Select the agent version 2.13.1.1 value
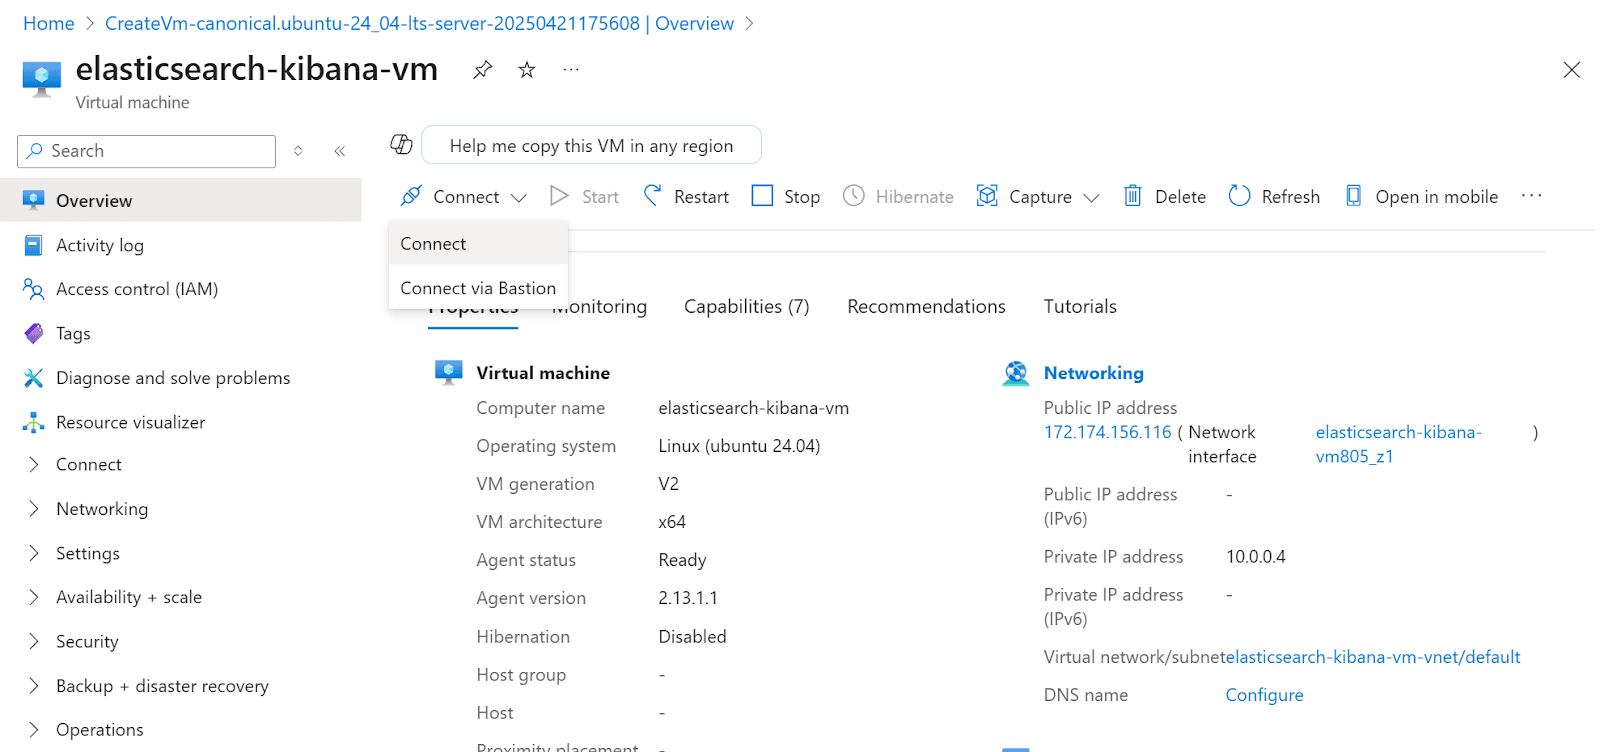Image resolution: width=1600 pixels, height=752 pixels. tap(688, 598)
